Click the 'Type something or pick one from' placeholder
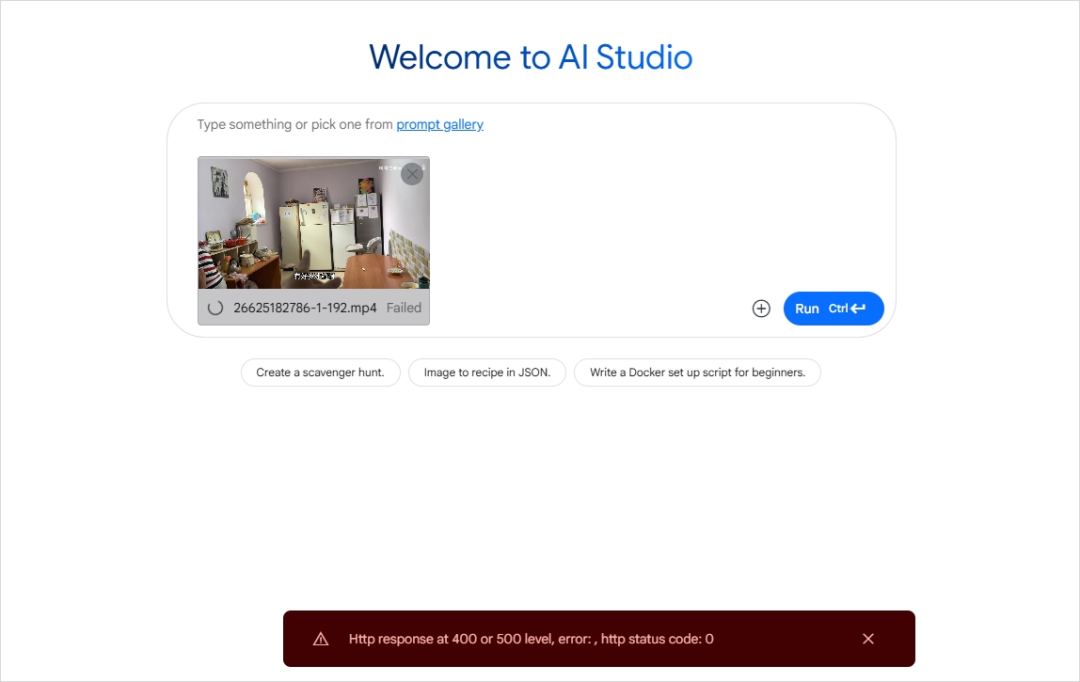 click(295, 125)
